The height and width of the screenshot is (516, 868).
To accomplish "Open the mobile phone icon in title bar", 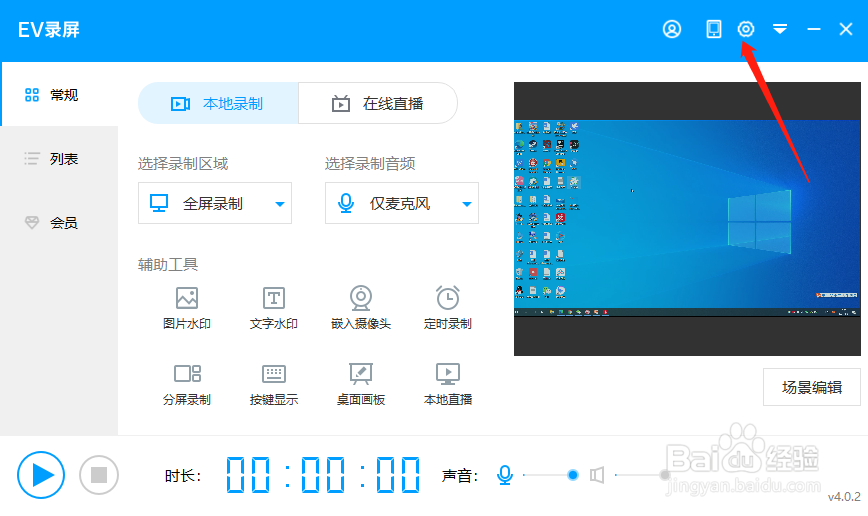I will (714, 29).
